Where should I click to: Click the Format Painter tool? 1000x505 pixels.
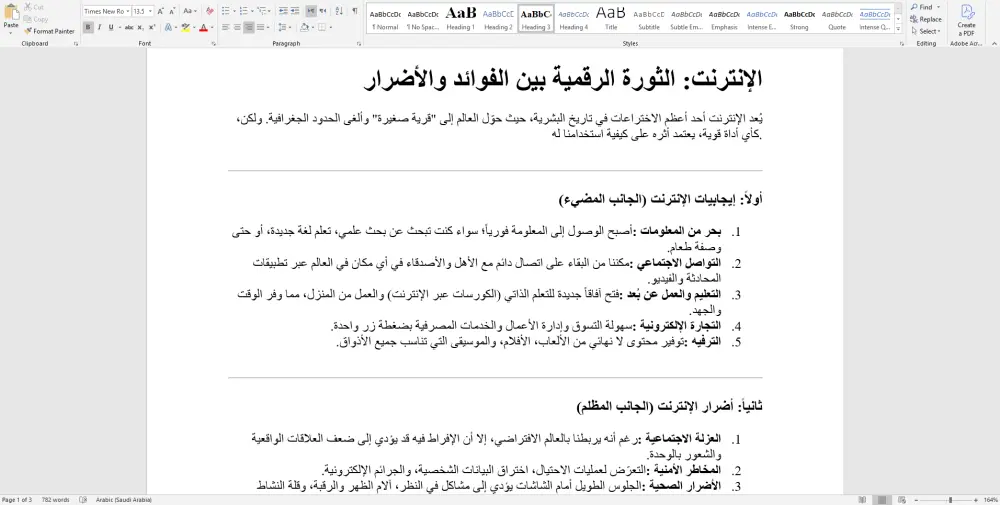tap(49, 31)
